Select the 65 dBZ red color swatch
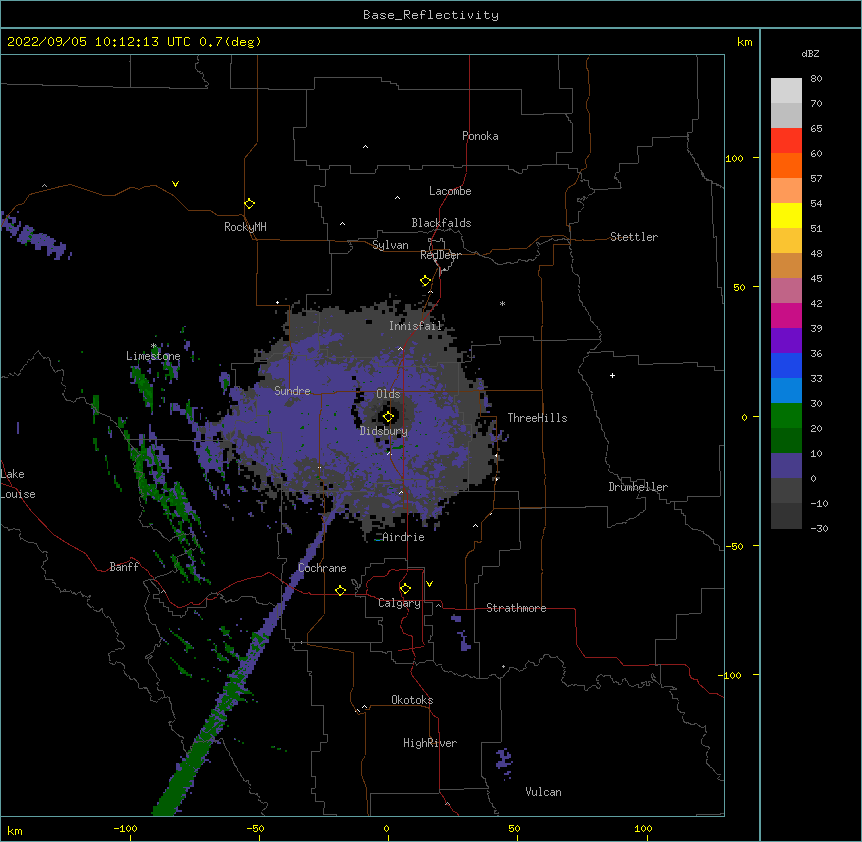Image resolution: width=862 pixels, height=842 pixels. (x=786, y=141)
